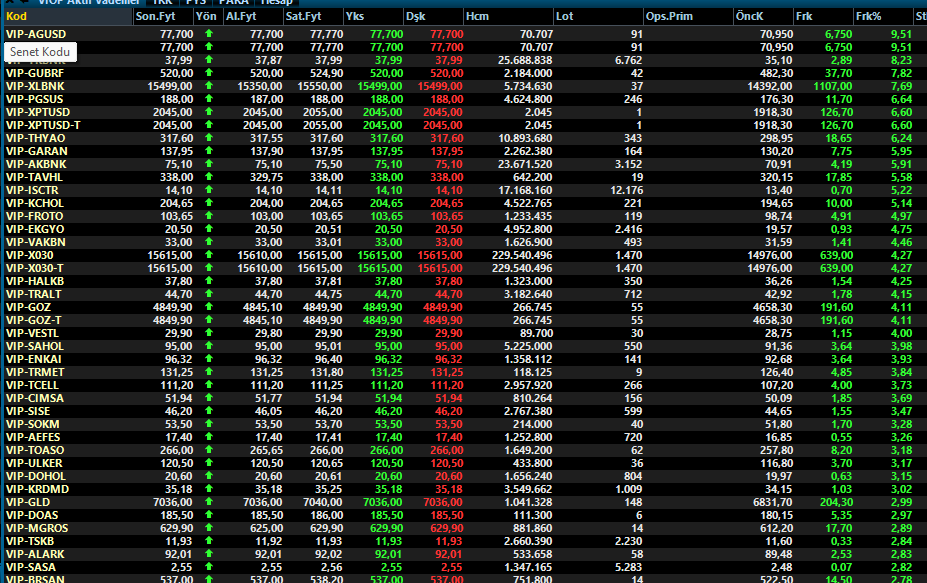The height and width of the screenshot is (583, 927).
Task: Click the up arrow in VIP-AKBNK row
Action: (209, 164)
